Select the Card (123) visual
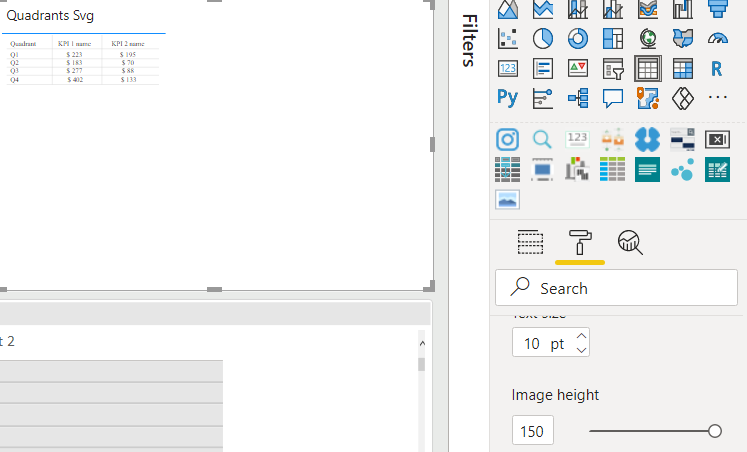This screenshot has height=452, width=747. coord(508,69)
